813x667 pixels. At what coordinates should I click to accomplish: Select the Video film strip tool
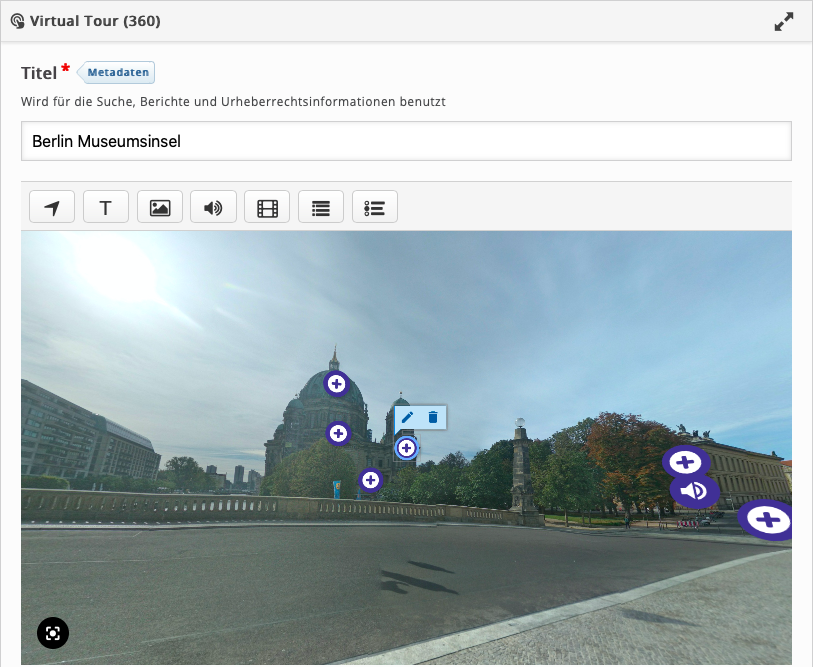(267, 206)
